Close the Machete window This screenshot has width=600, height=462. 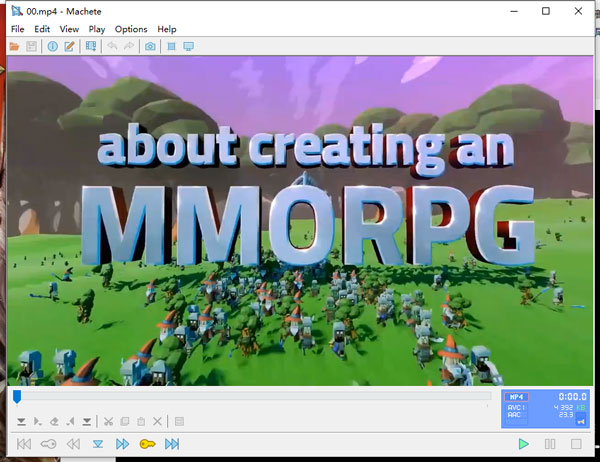tap(578, 11)
